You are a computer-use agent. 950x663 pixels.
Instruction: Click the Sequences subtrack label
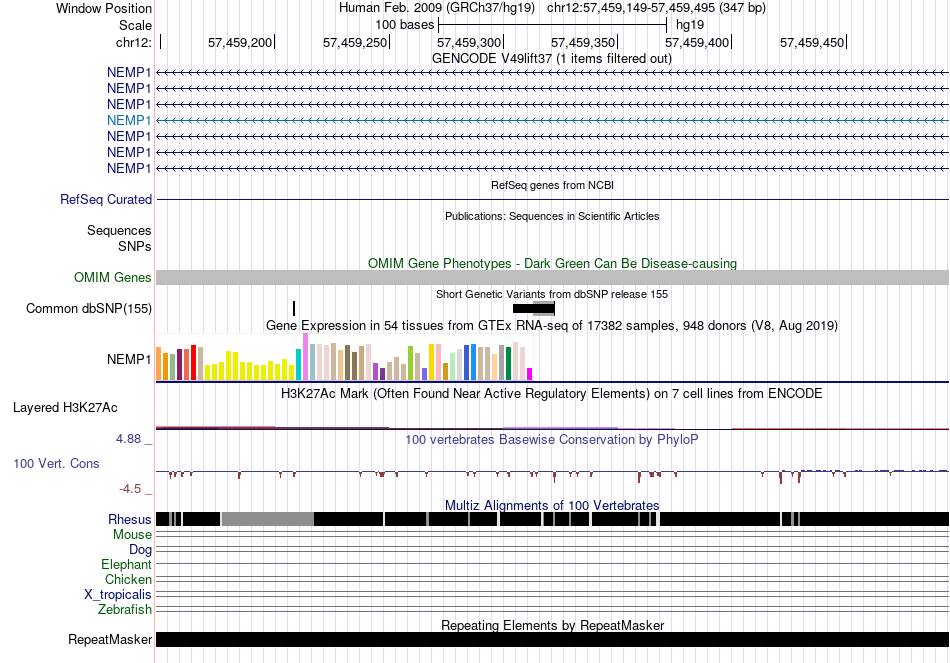click(119, 230)
